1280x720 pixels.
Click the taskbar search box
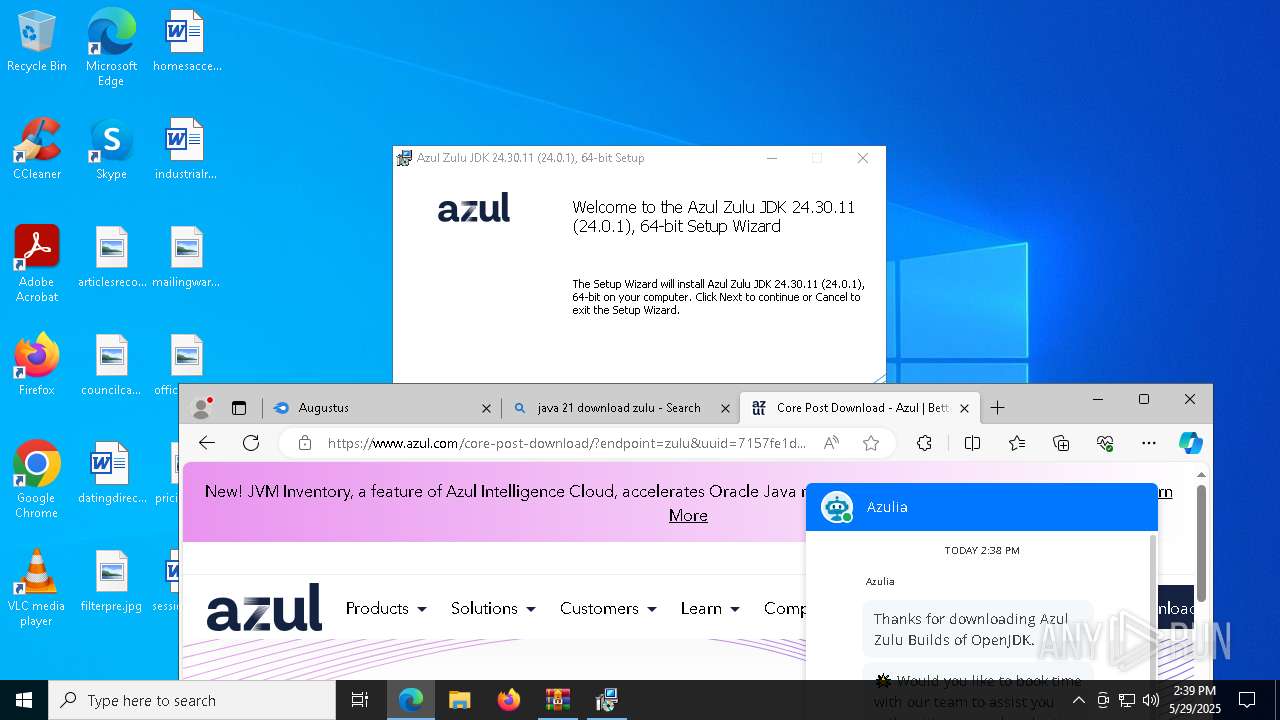point(192,700)
